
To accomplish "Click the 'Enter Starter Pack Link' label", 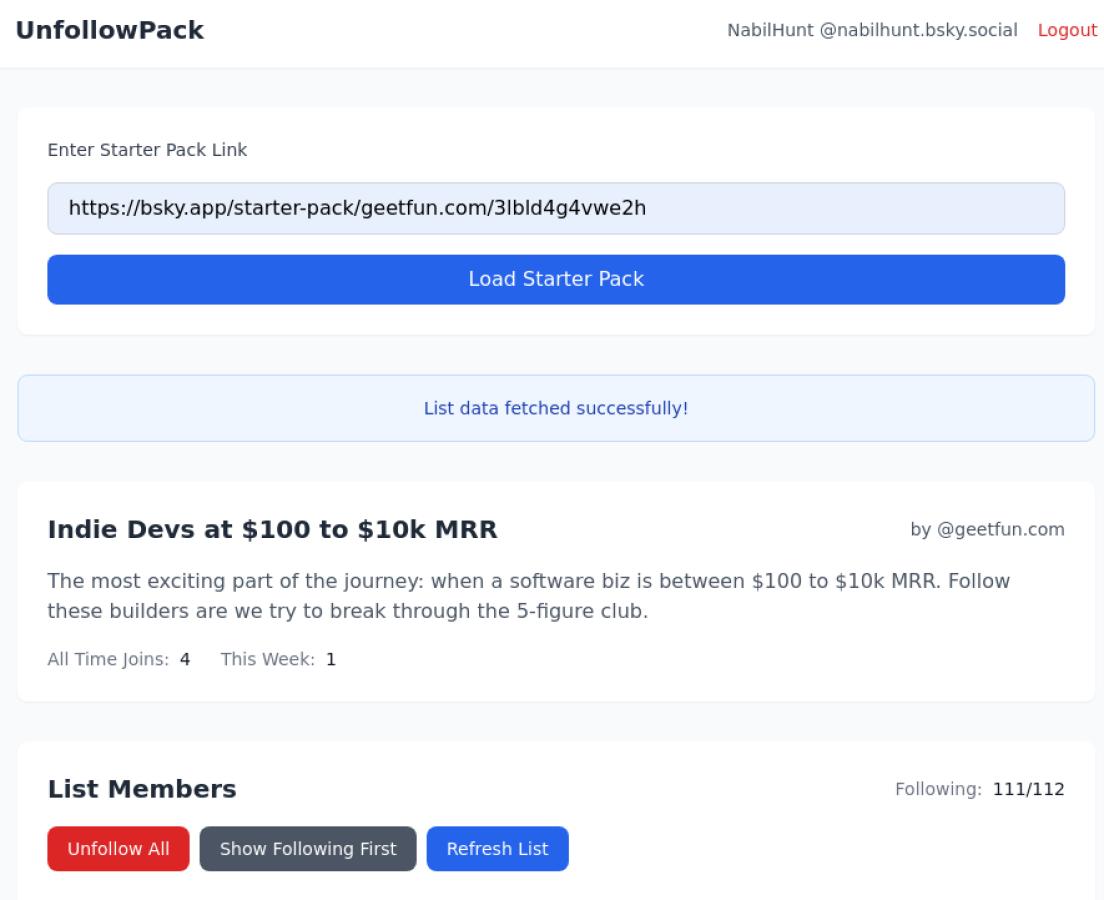I will tap(147, 150).
